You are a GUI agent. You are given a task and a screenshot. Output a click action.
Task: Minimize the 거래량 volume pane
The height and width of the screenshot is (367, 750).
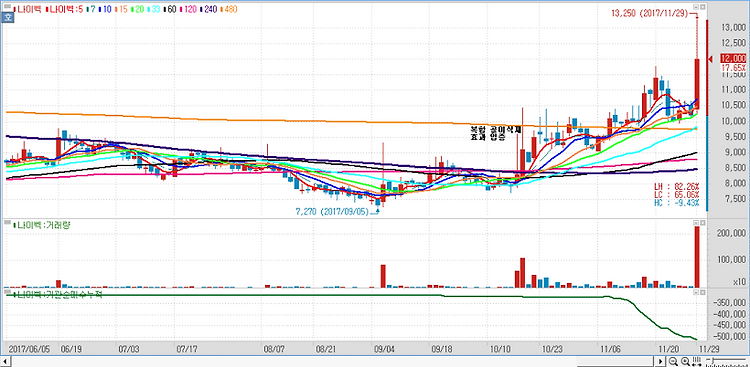(x=696, y=223)
